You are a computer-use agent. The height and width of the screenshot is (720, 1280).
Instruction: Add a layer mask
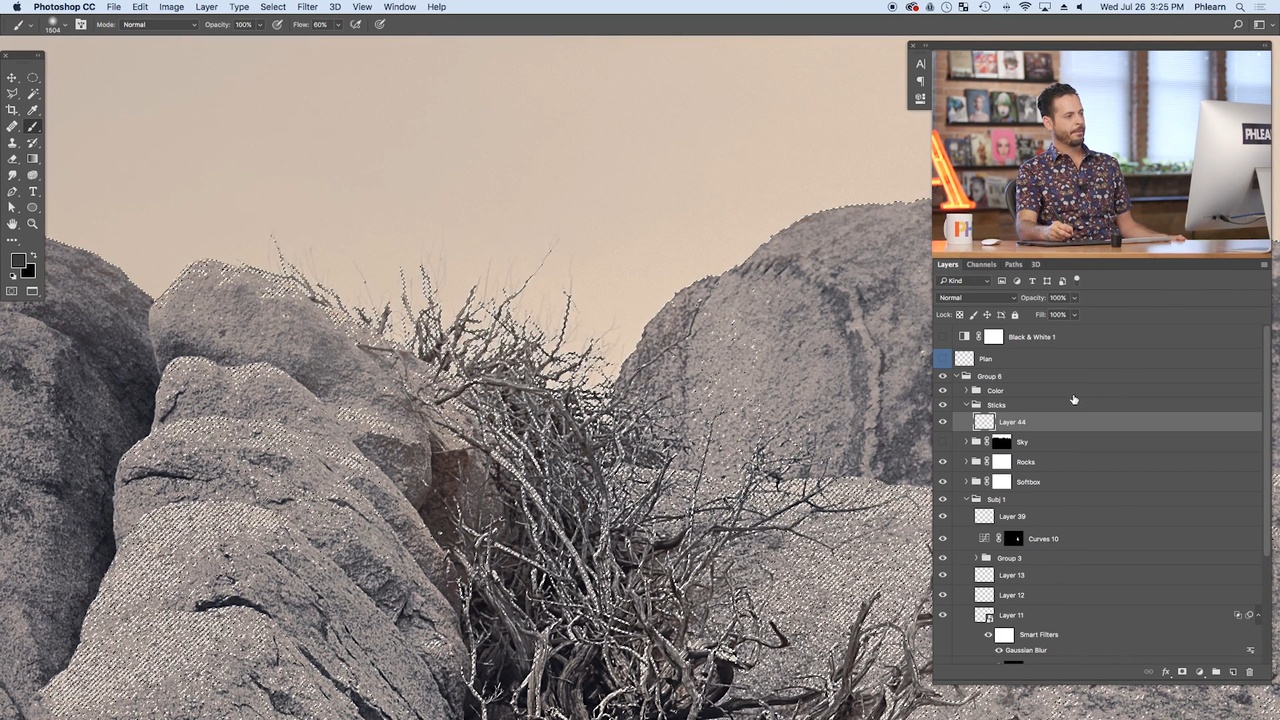[x=1182, y=672]
